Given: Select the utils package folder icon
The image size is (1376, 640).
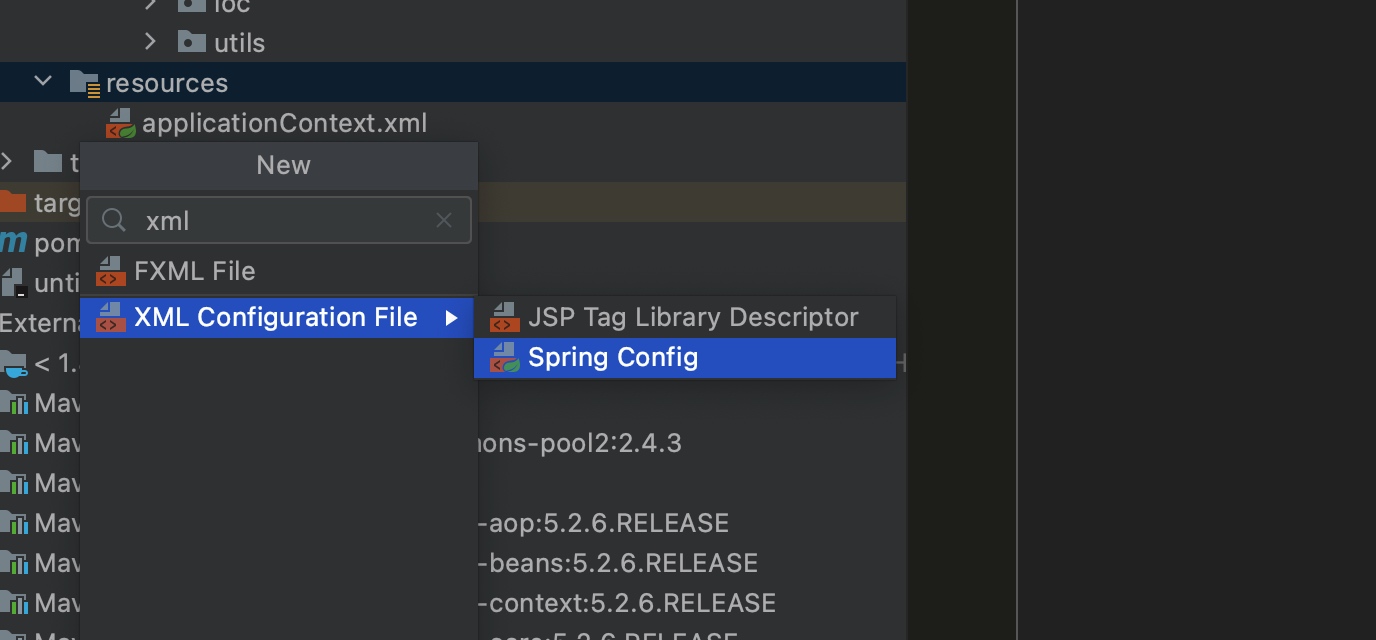Looking at the screenshot, I should point(191,42).
